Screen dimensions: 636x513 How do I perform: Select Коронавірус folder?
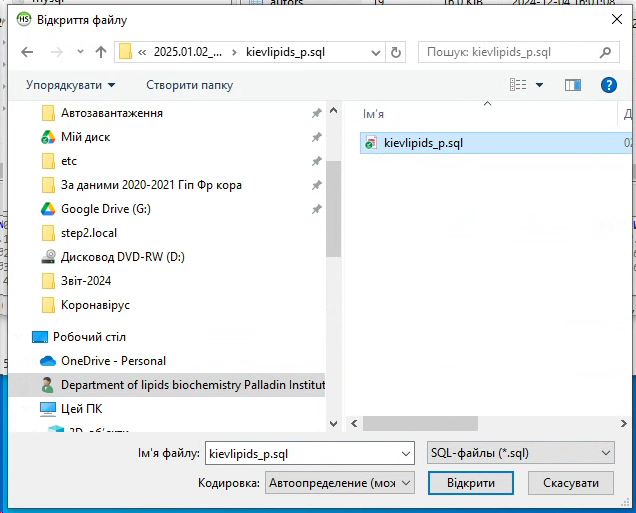95,305
